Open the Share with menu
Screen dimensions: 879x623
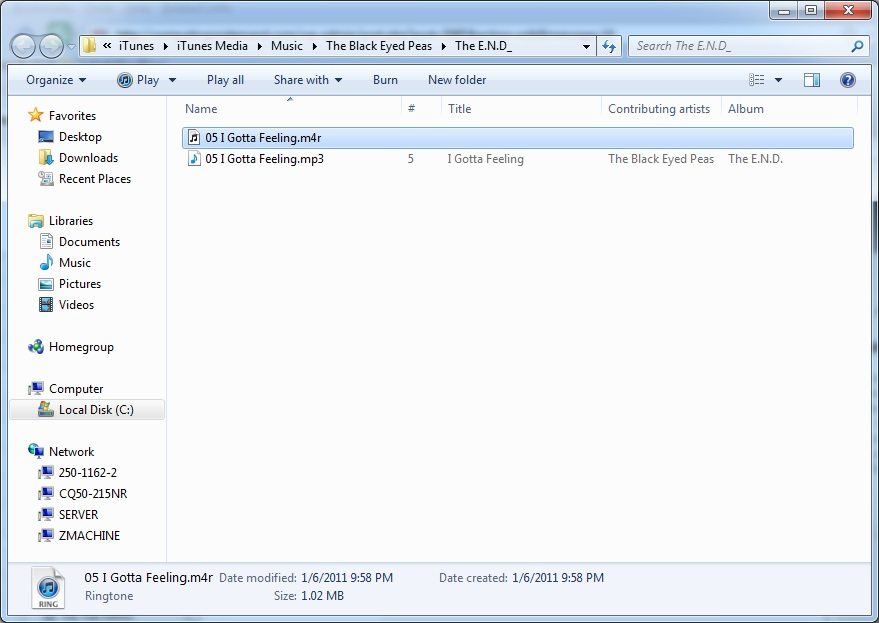pyautogui.click(x=308, y=80)
